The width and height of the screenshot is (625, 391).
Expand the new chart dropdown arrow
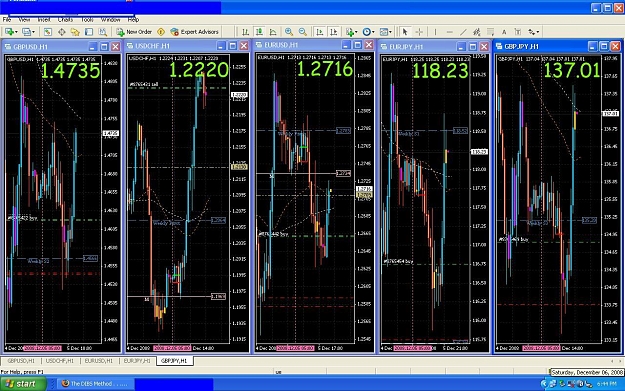click(16, 32)
